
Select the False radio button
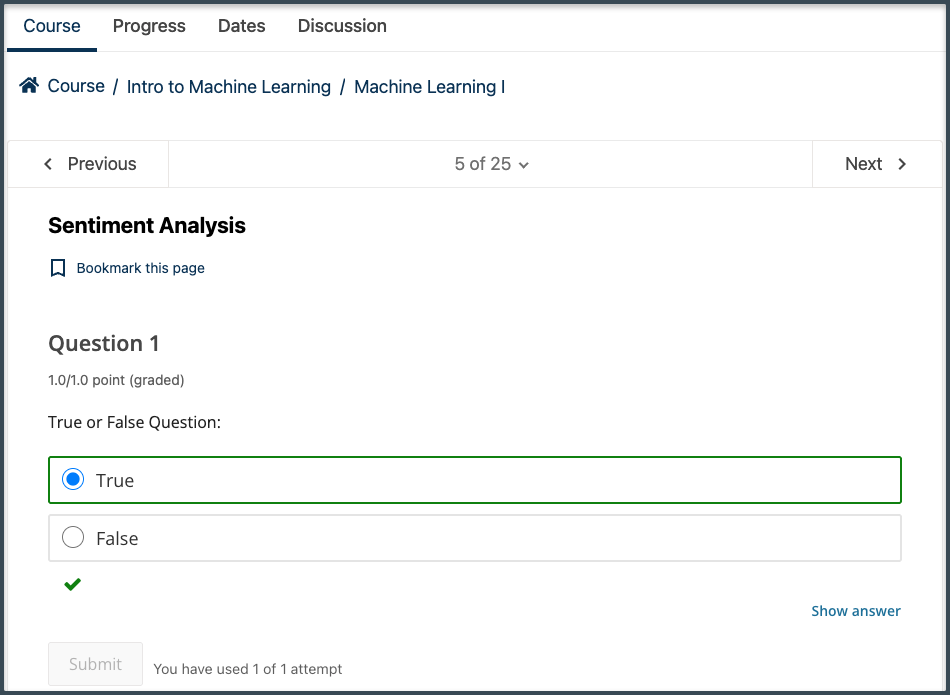tap(73, 538)
